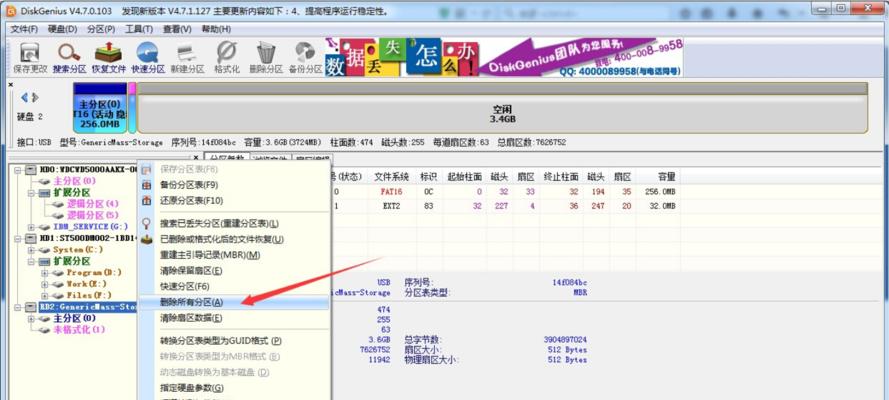Click the magnifier icon beside 搜索已丢失分区
The height and width of the screenshot is (400, 889).
pyautogui.click(x=147, y=223)
